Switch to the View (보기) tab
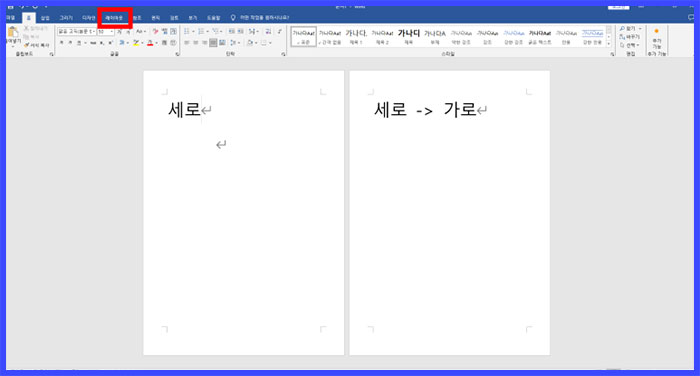 pos(192,18)
